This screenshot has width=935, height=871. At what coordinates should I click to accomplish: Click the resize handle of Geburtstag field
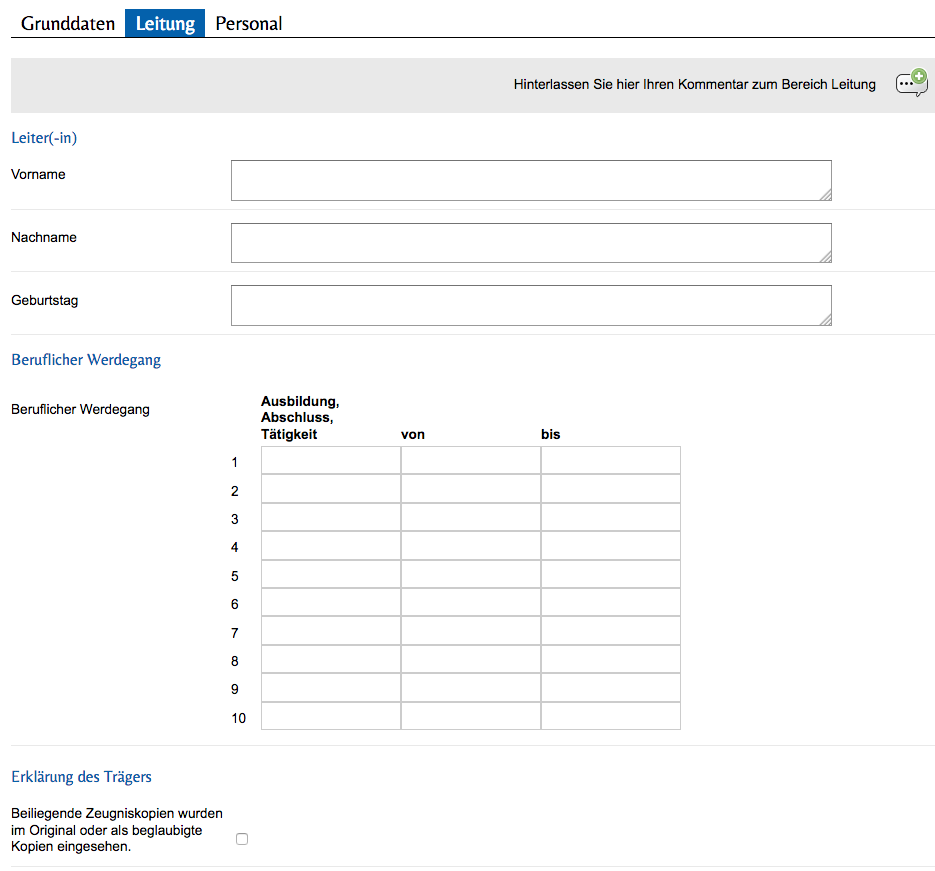click(x=825, y=320)
